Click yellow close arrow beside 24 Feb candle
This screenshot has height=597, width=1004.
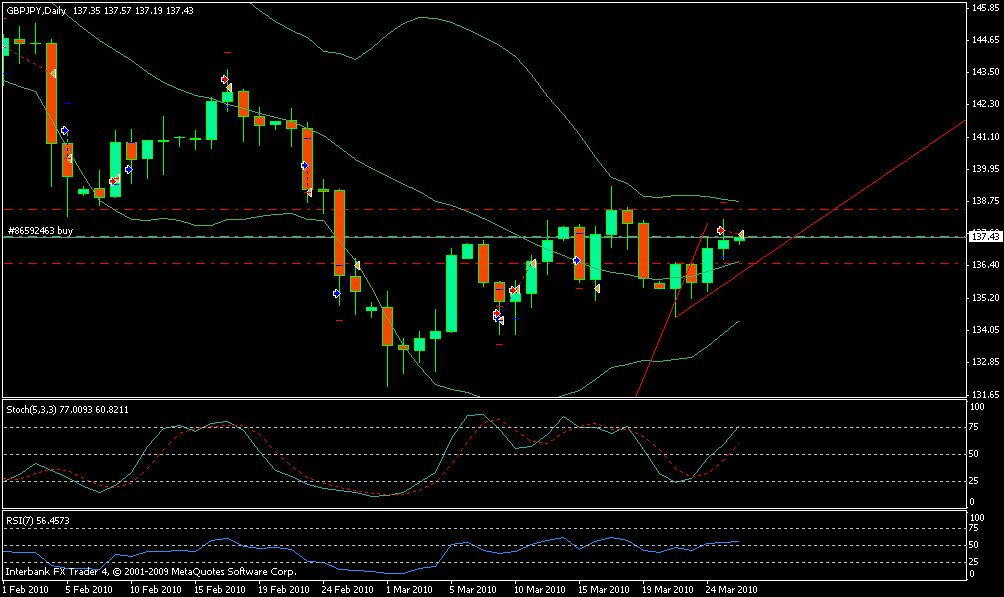pos(357,265)
